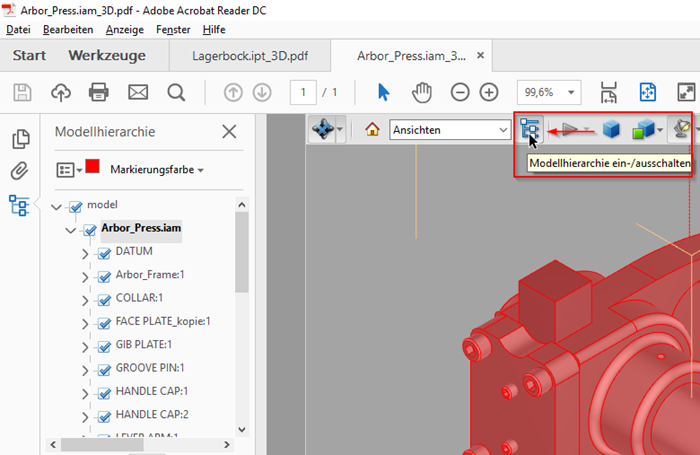Click the blue cube projection icon

611,129
